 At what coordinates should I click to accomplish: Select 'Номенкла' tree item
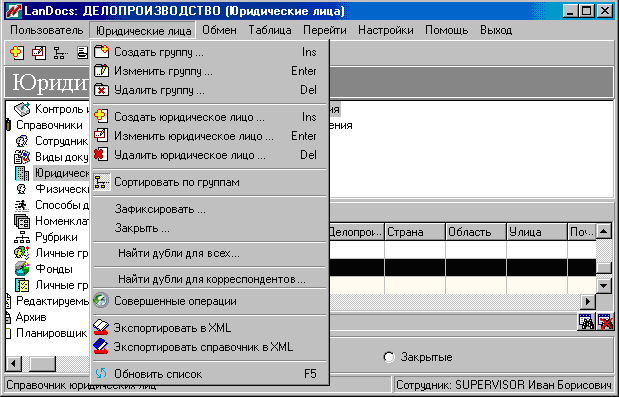coord(62,221)
